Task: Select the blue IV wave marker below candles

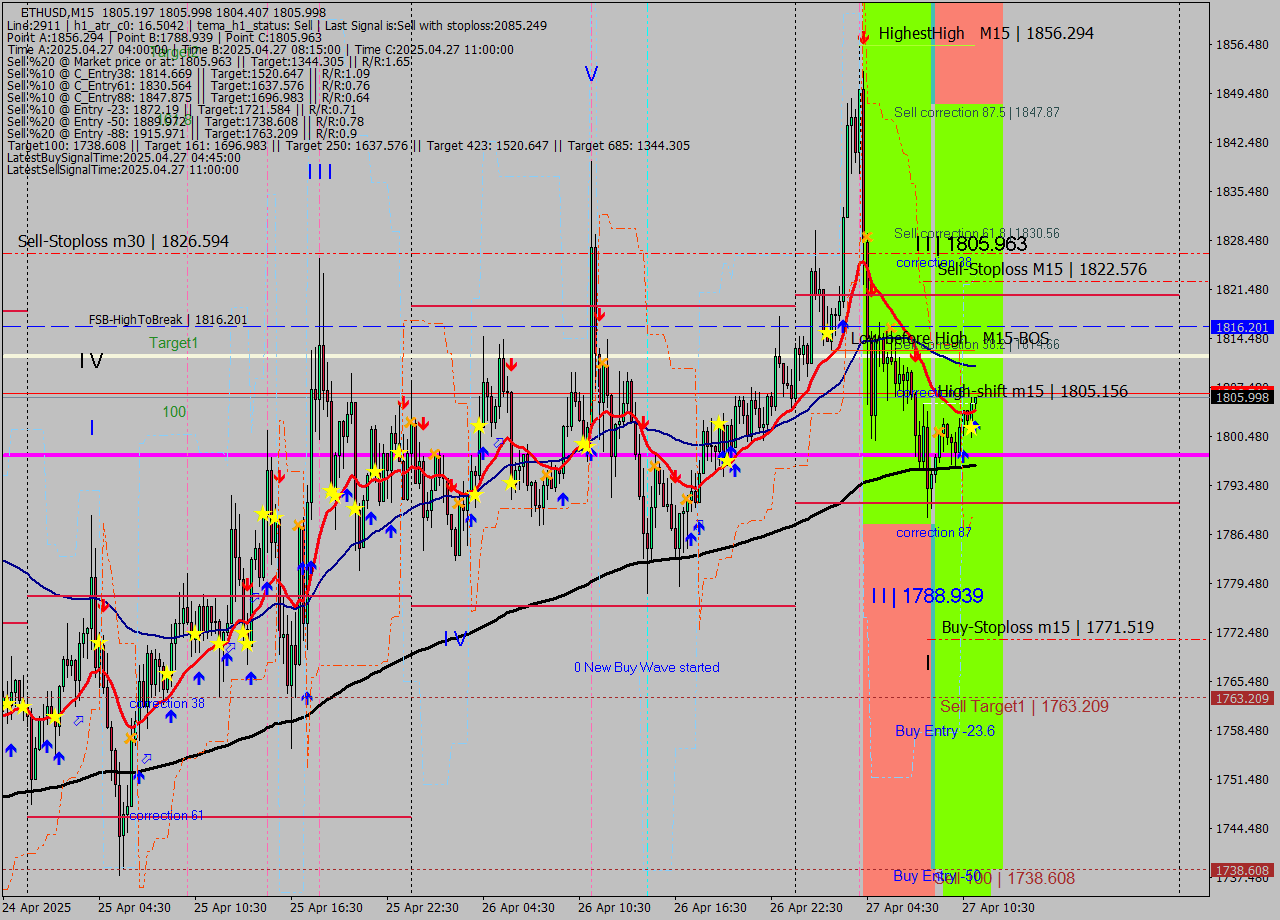Action: (455, 639)
